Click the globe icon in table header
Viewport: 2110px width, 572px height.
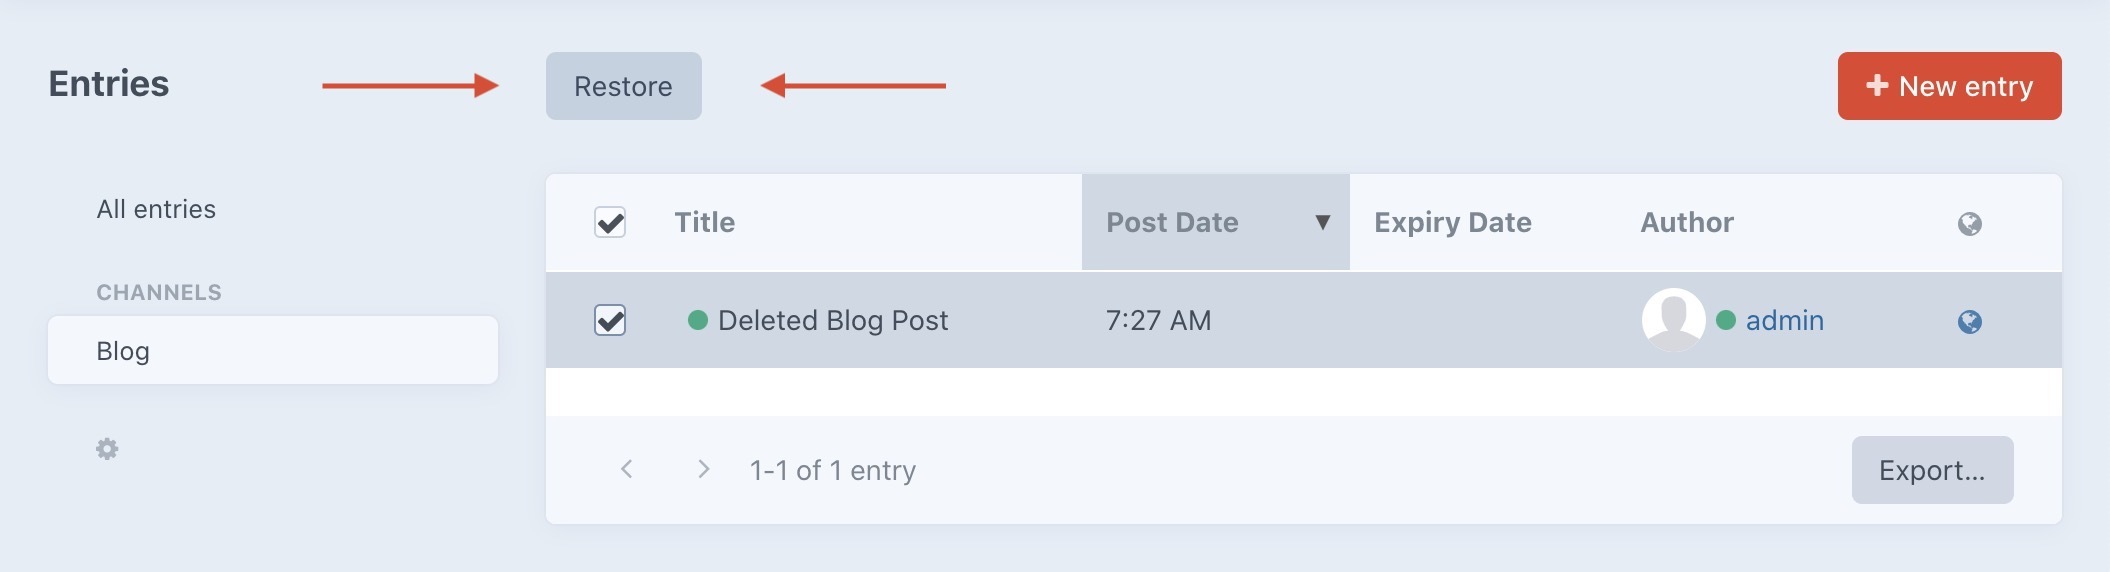(1969, 223)
